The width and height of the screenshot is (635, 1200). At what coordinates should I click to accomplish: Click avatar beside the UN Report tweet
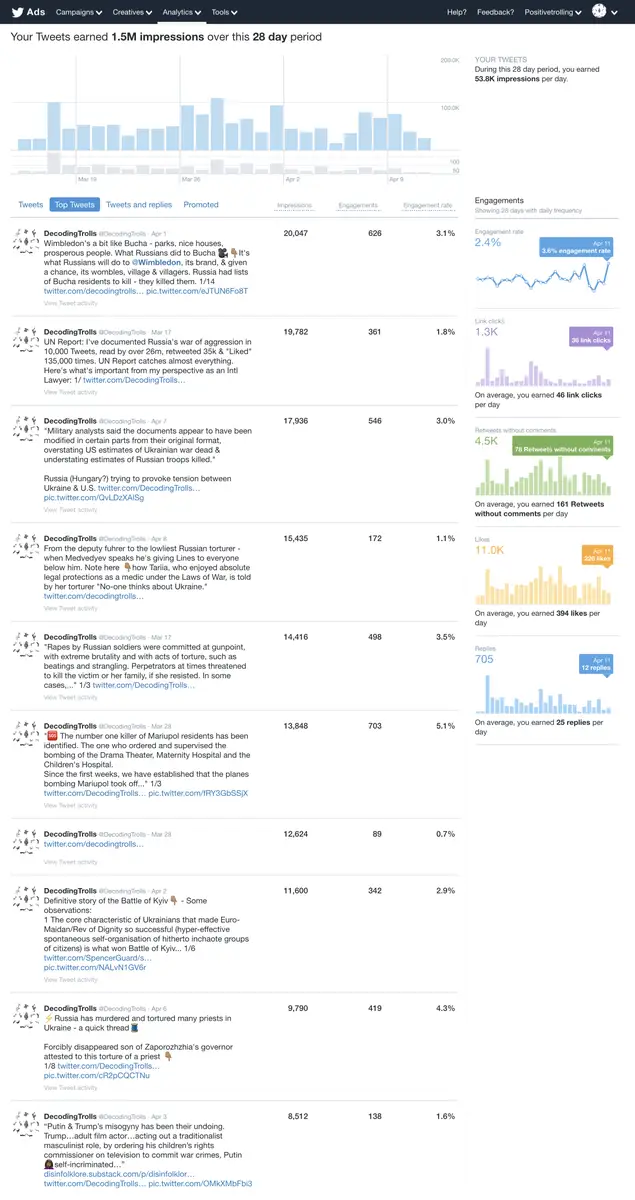25,339
